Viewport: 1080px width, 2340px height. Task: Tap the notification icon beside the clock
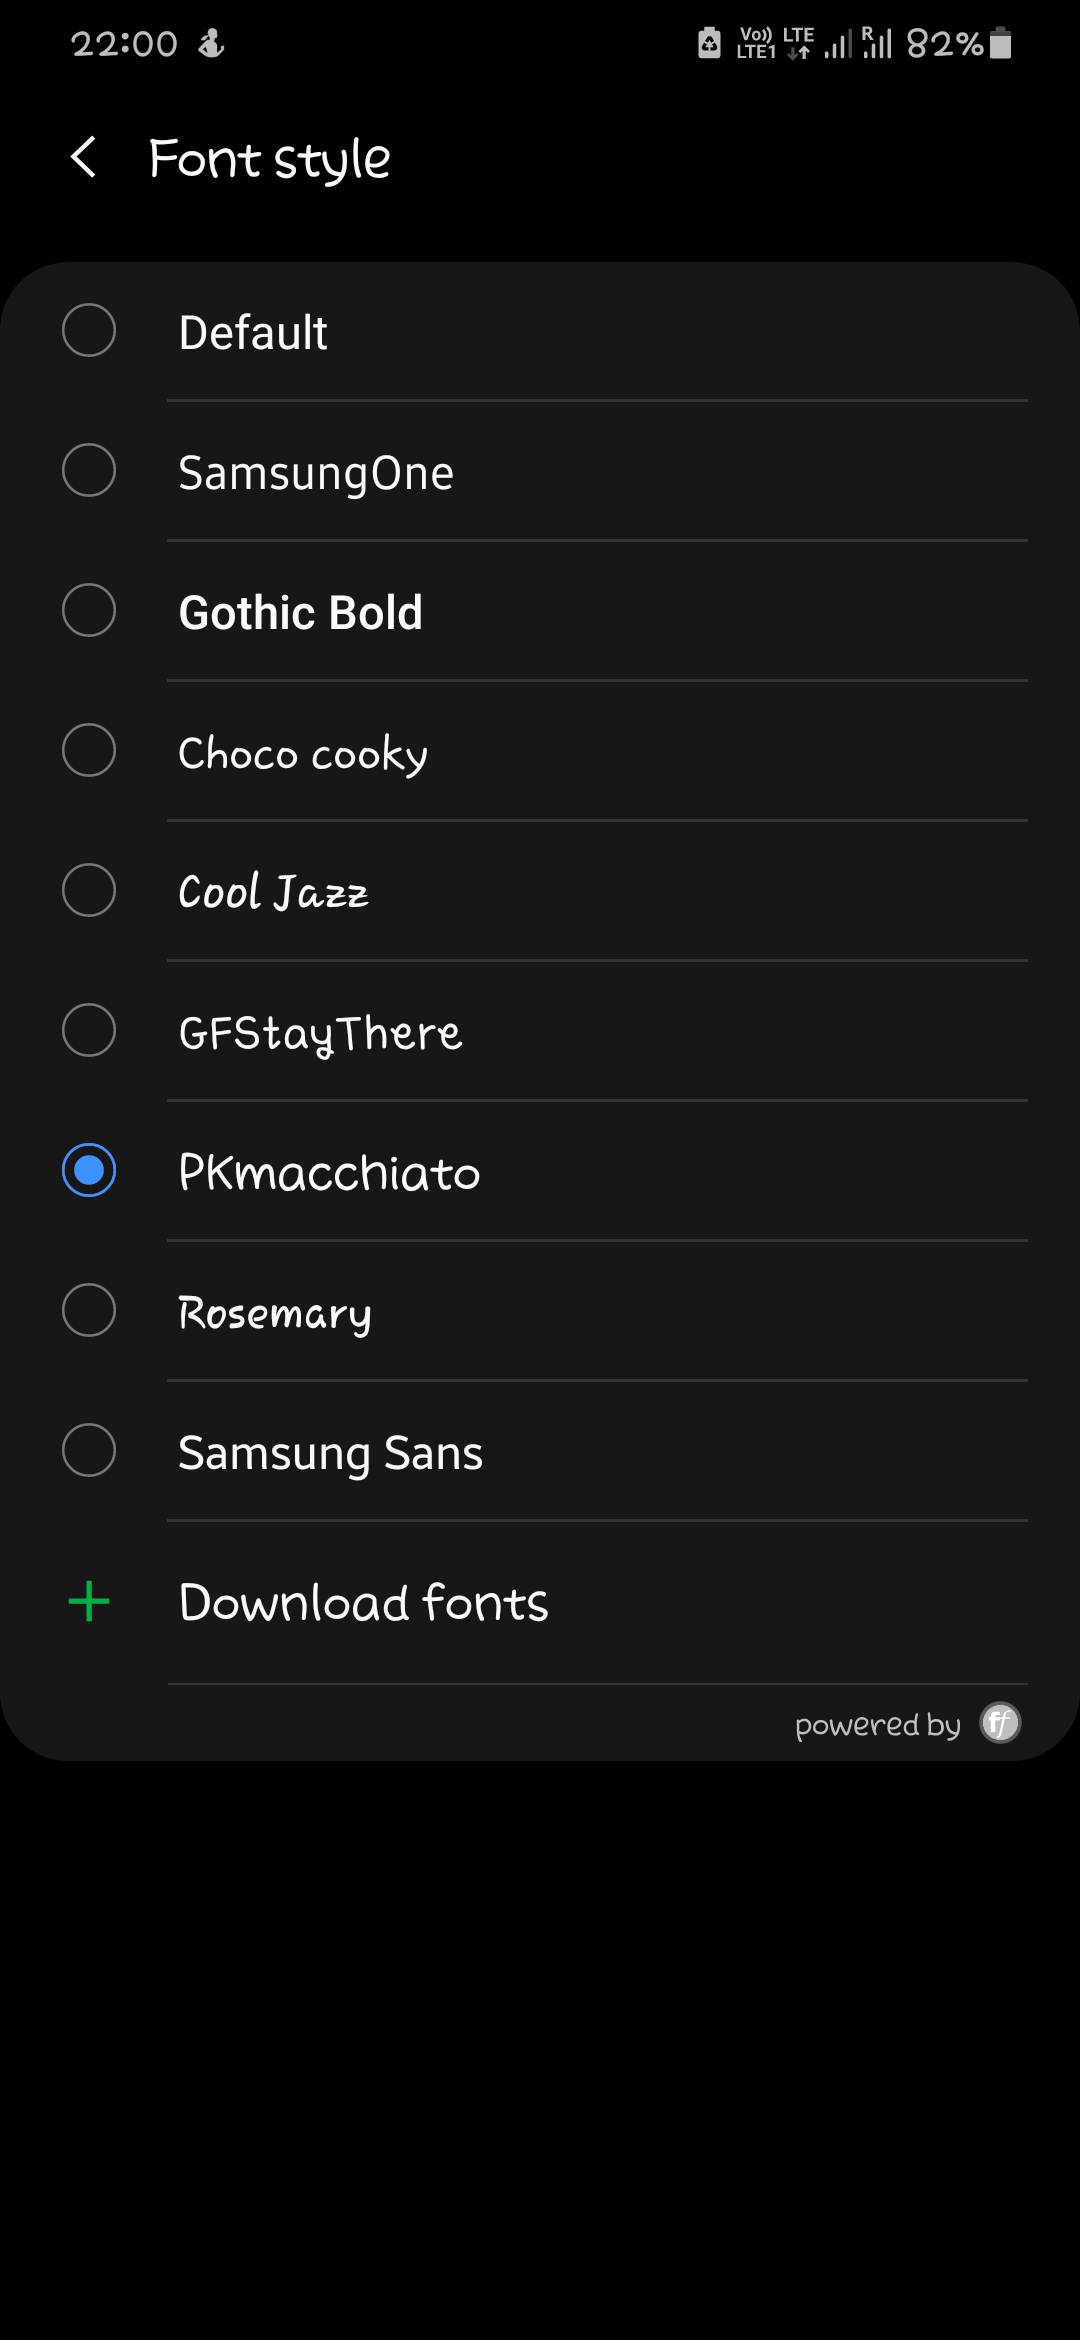211,43
